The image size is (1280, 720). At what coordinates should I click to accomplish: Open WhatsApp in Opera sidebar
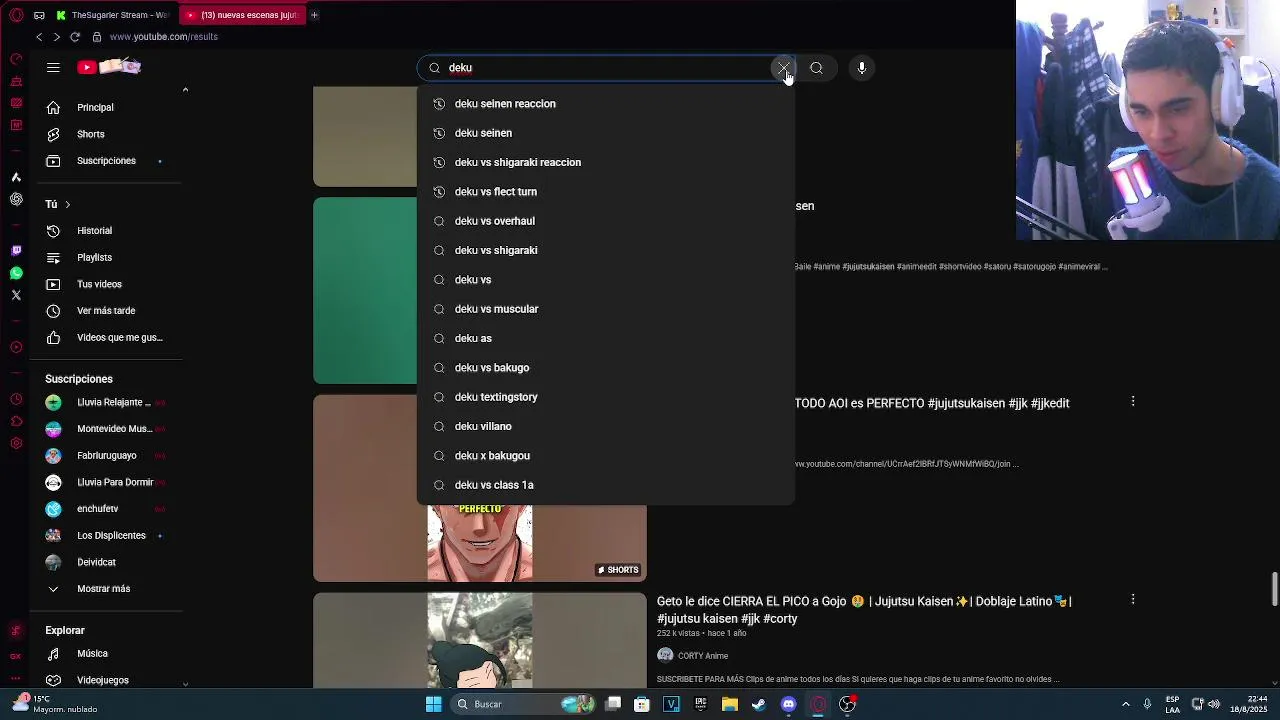click(16, 273)
